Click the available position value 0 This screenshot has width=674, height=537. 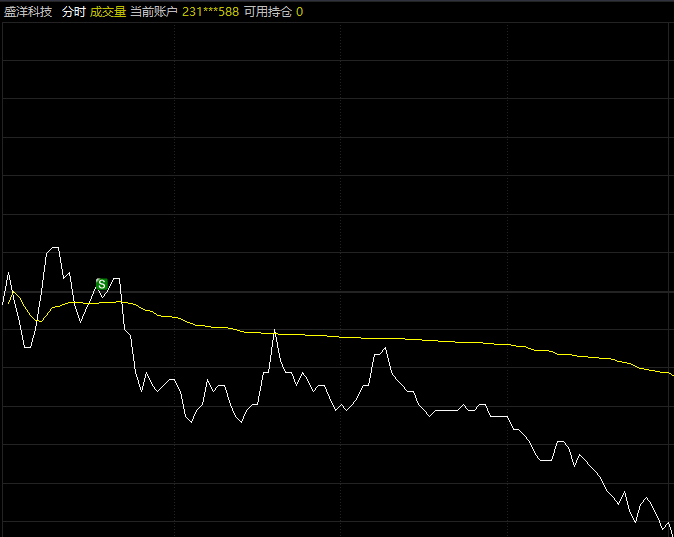(300, 12)
